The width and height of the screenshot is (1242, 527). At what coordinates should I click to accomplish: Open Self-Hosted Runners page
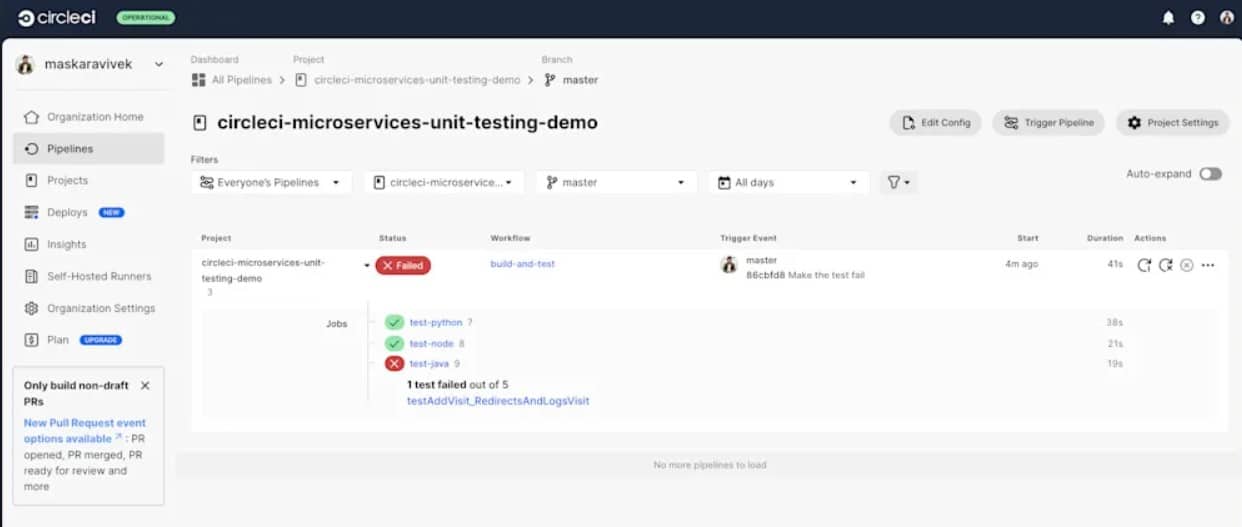(x=99, y=277)
